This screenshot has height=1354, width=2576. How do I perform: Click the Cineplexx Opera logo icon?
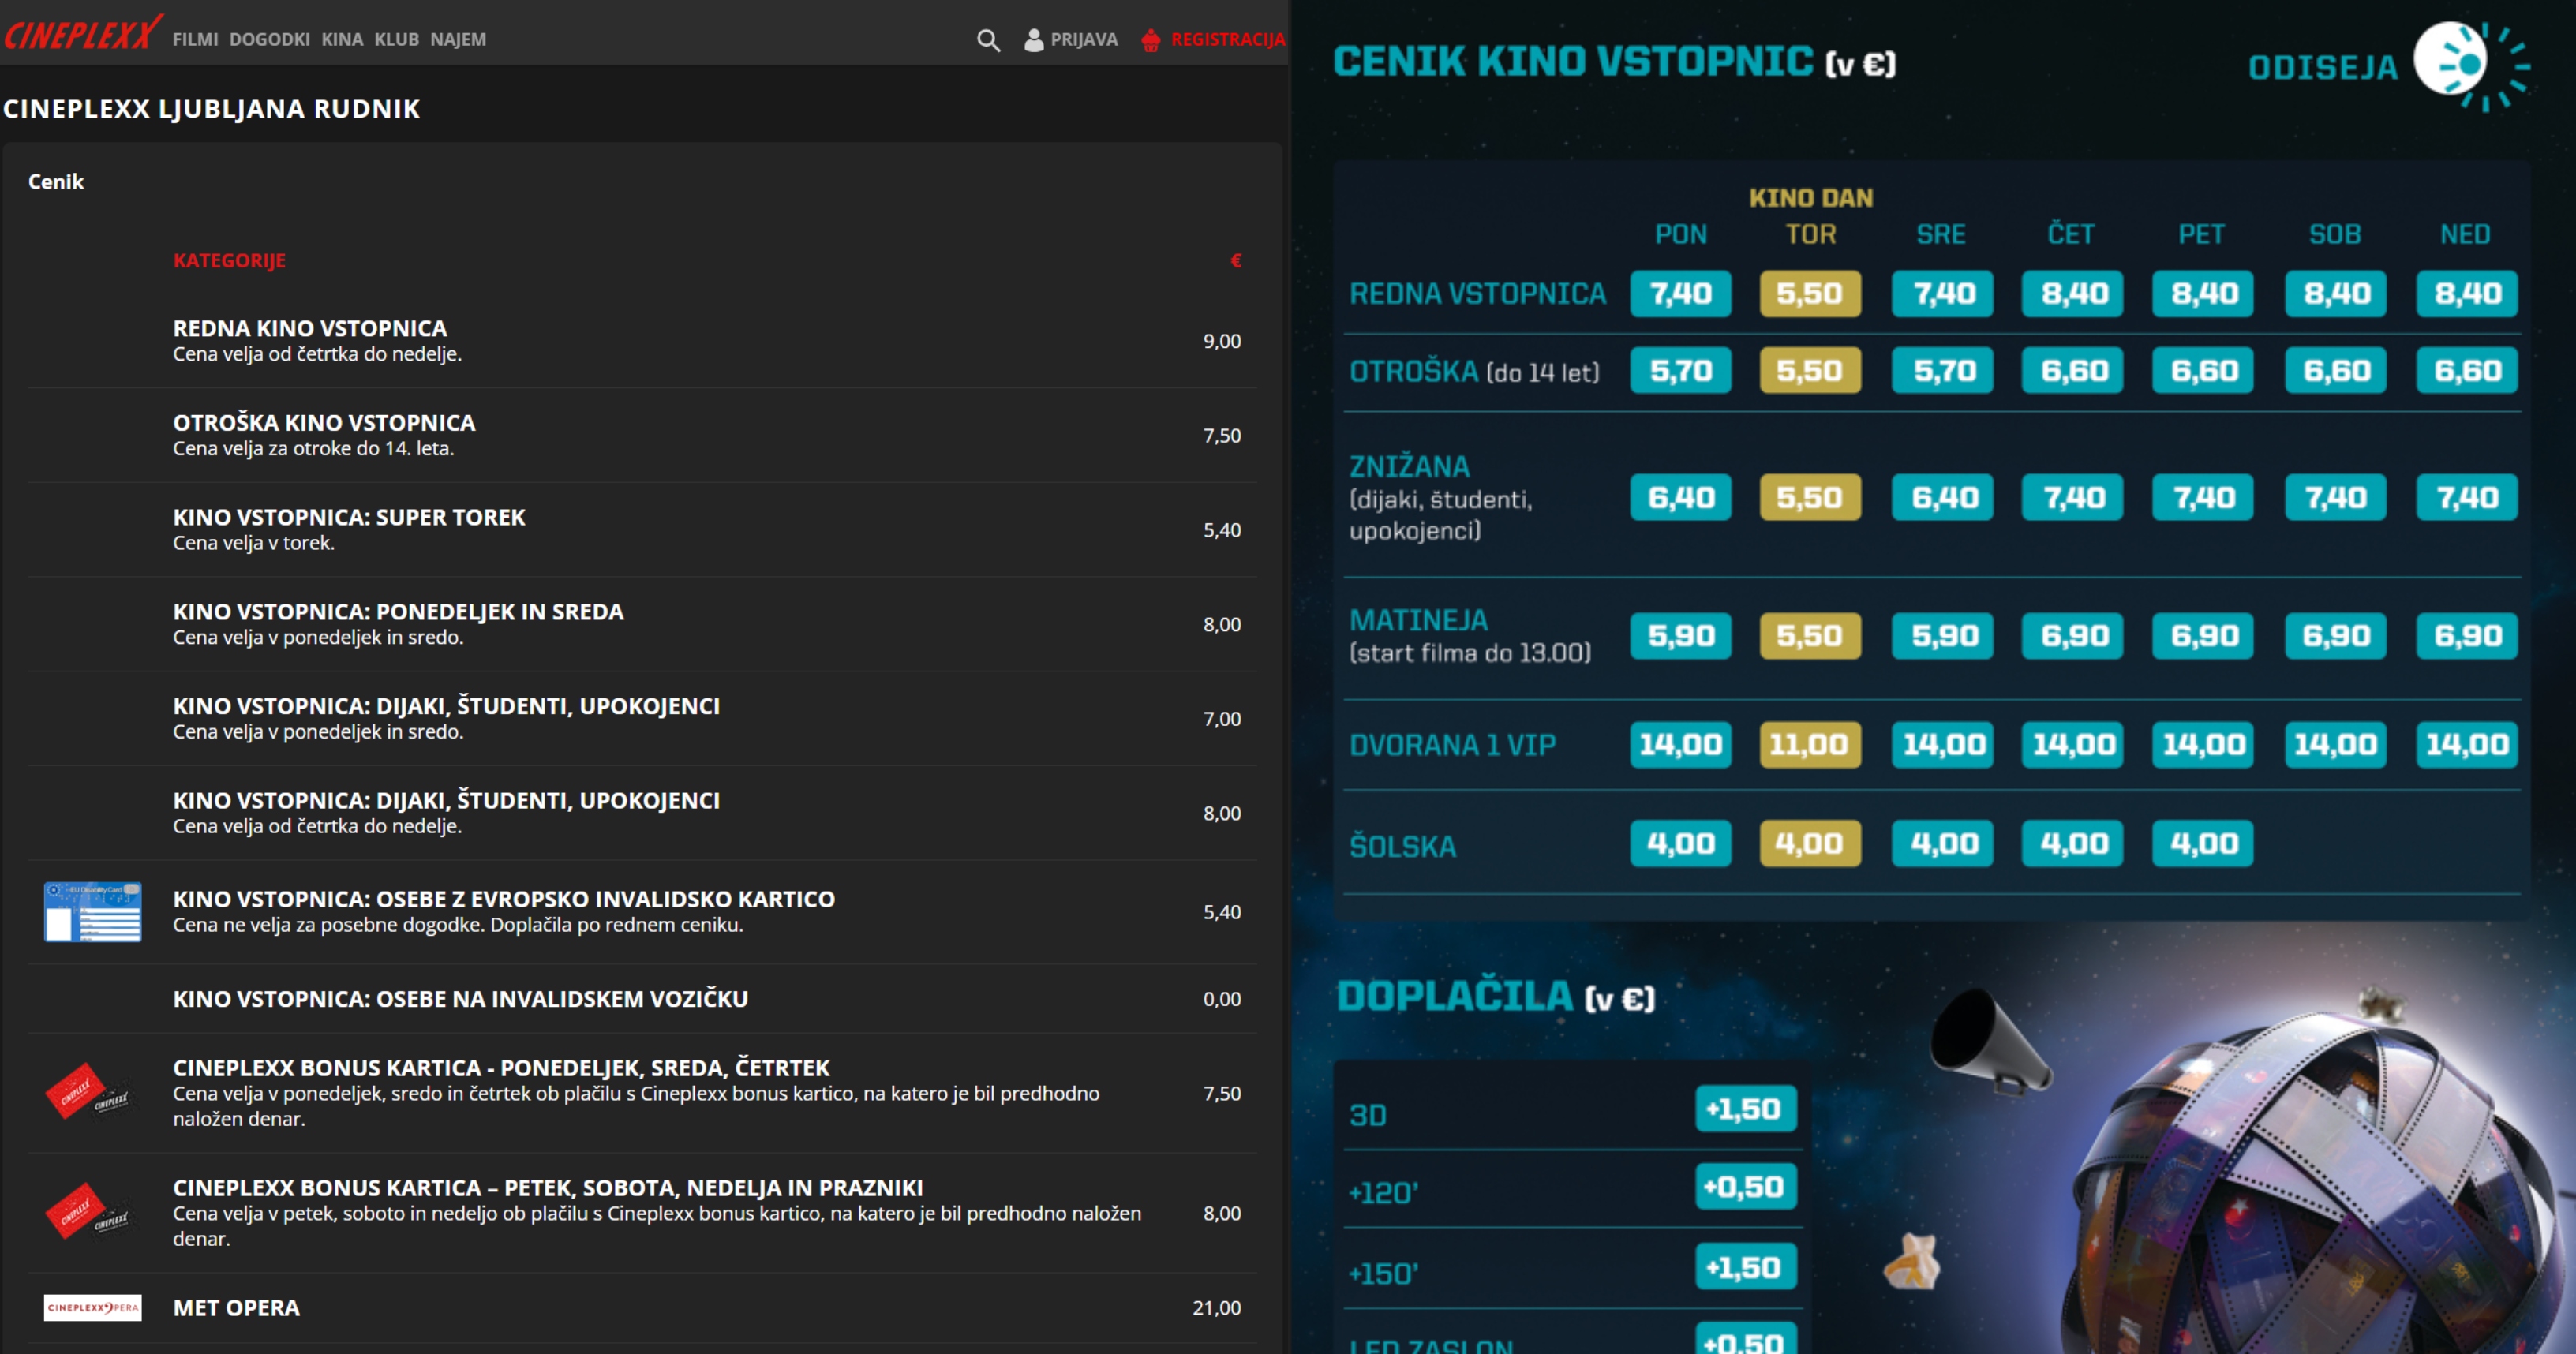coord(92,1307)
